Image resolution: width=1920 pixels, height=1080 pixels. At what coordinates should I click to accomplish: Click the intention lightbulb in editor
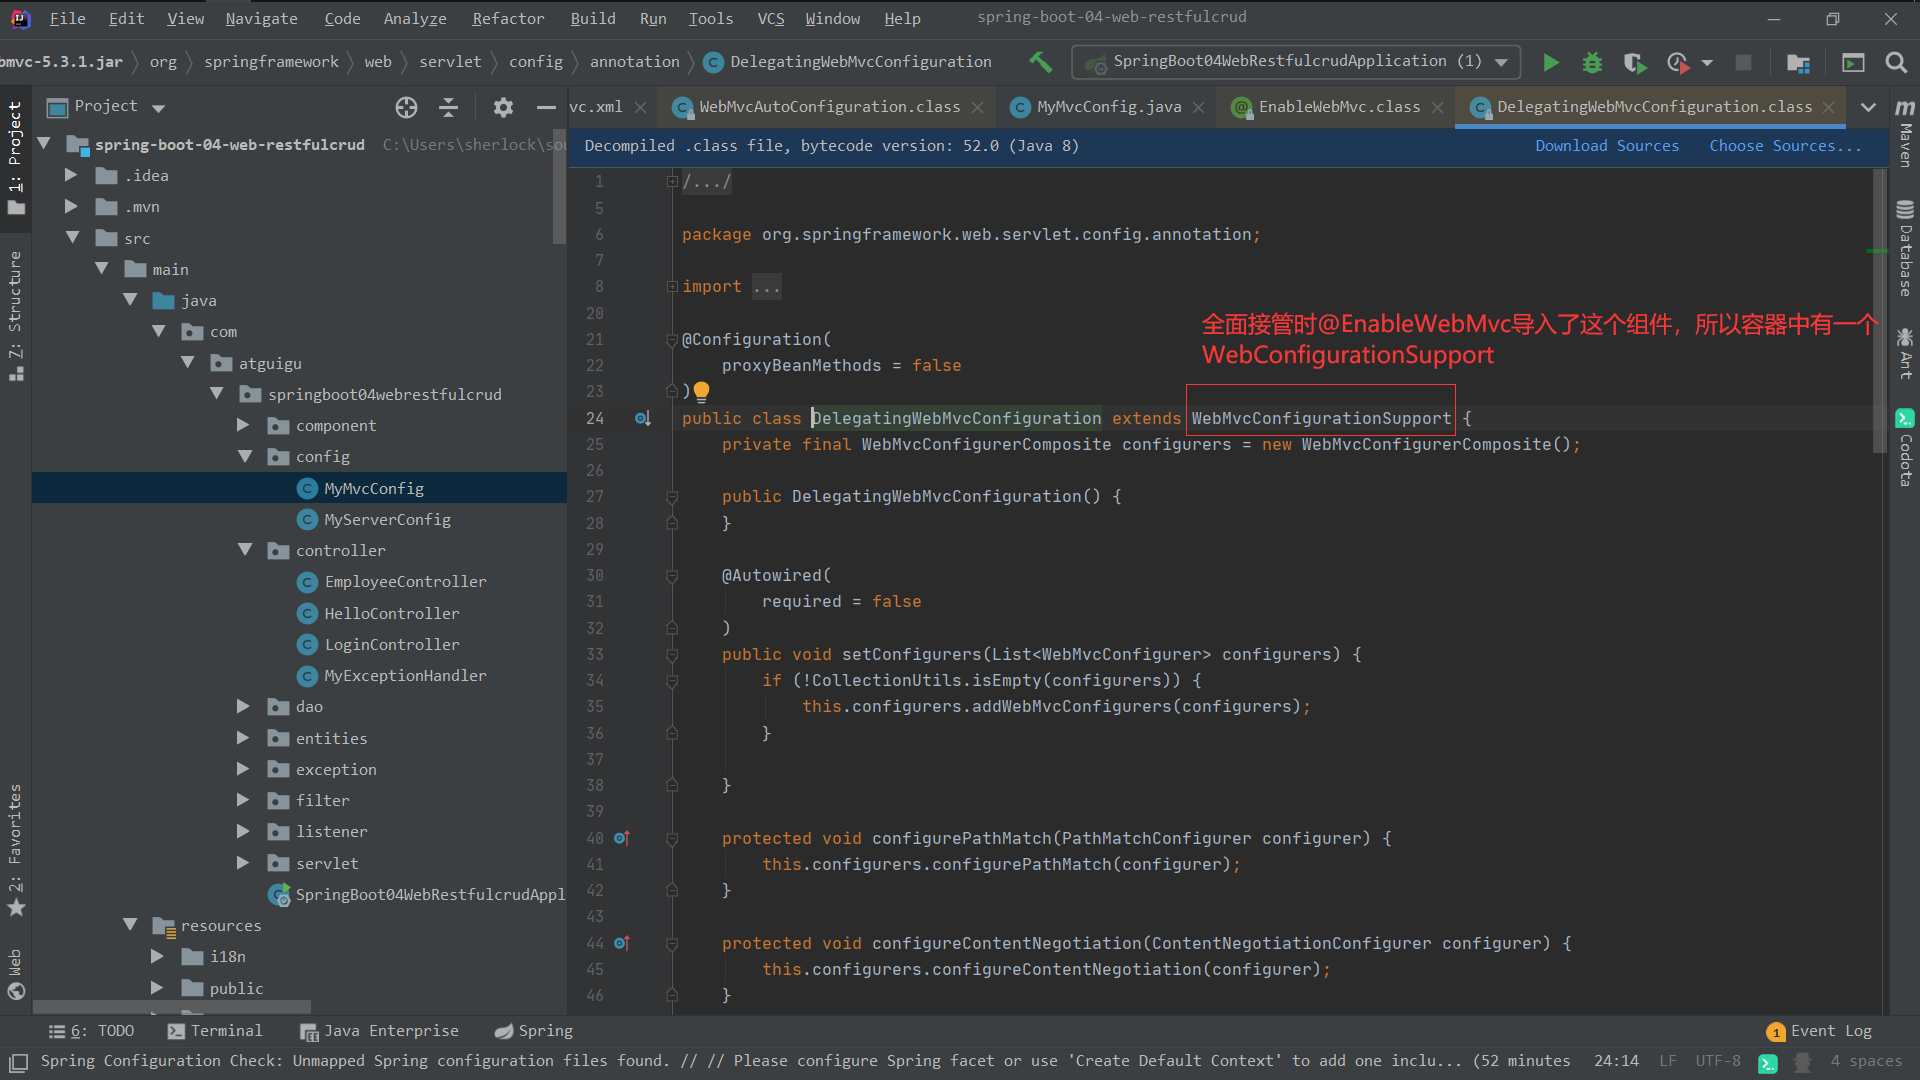[701, 391]
